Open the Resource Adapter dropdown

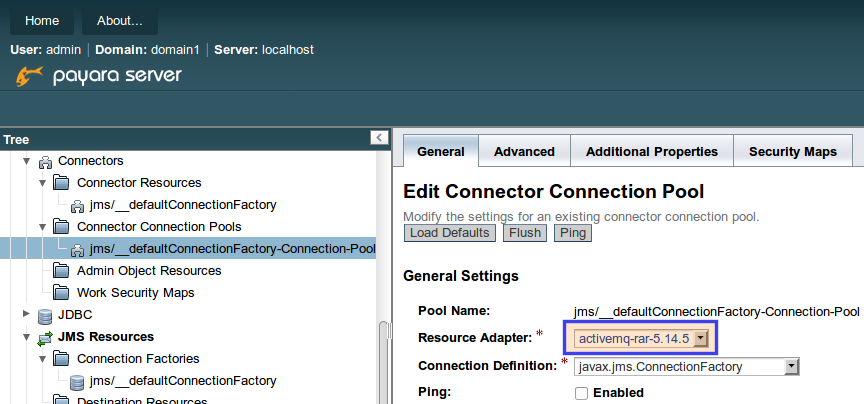pos(700,339)
